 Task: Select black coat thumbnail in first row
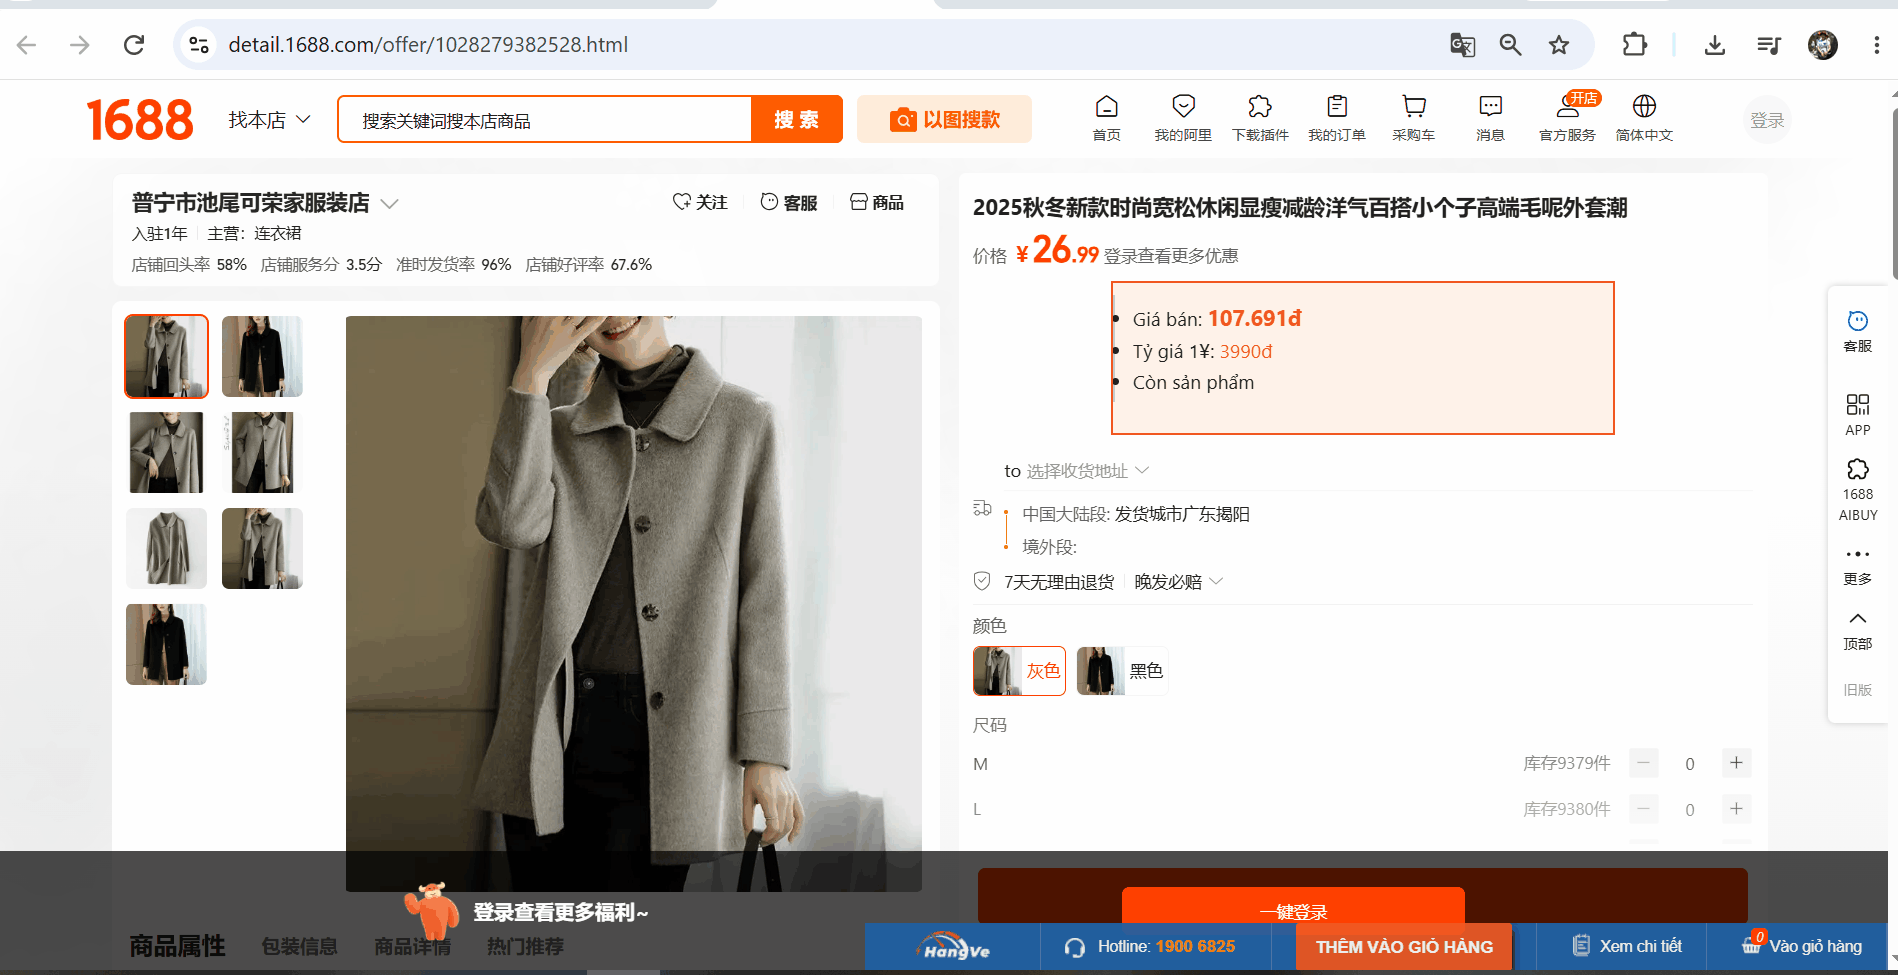[262, 356]
